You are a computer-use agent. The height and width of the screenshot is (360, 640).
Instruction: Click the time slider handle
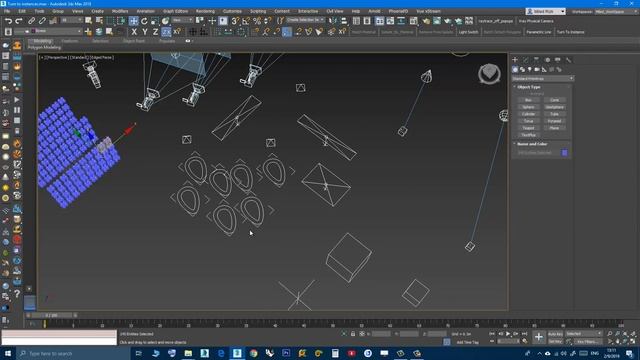tap(52, 315)
